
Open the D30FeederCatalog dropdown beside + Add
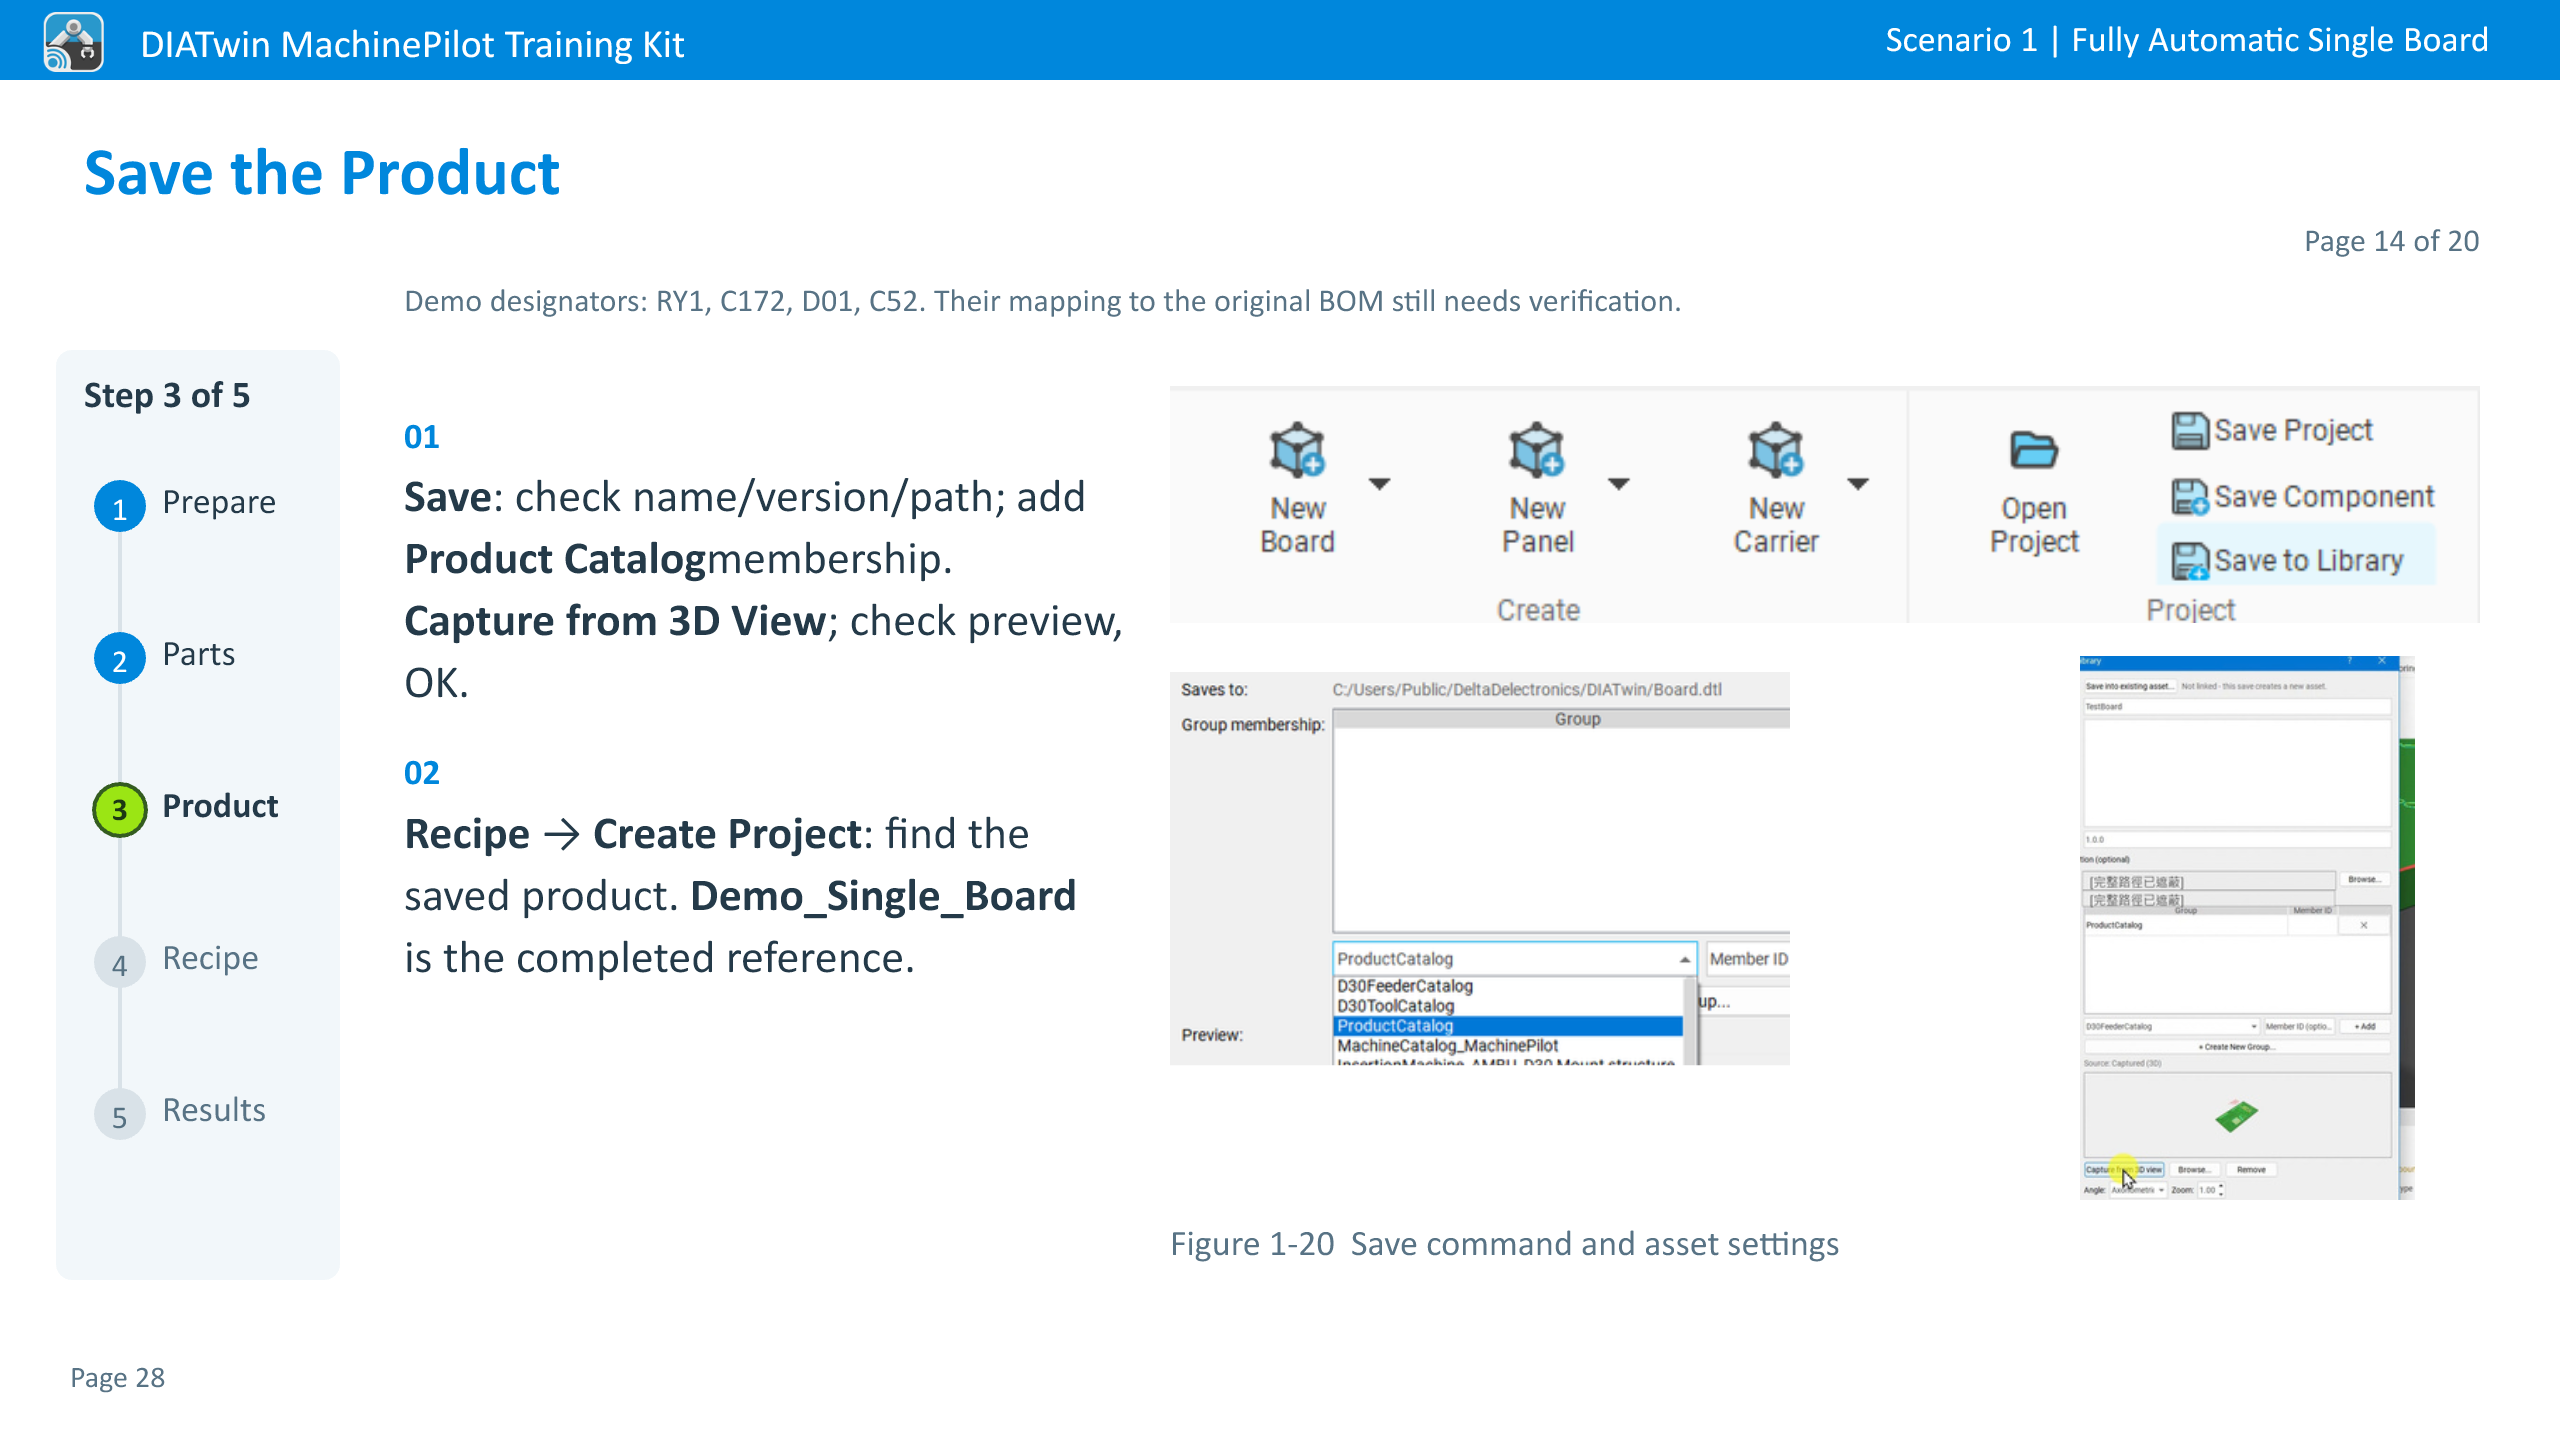point(2171,1027)
